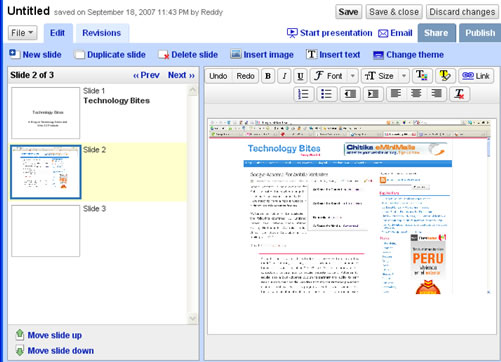Go to next slide with Next link
Viewport: 501px width, 362px height.
(x=181, y=75)
